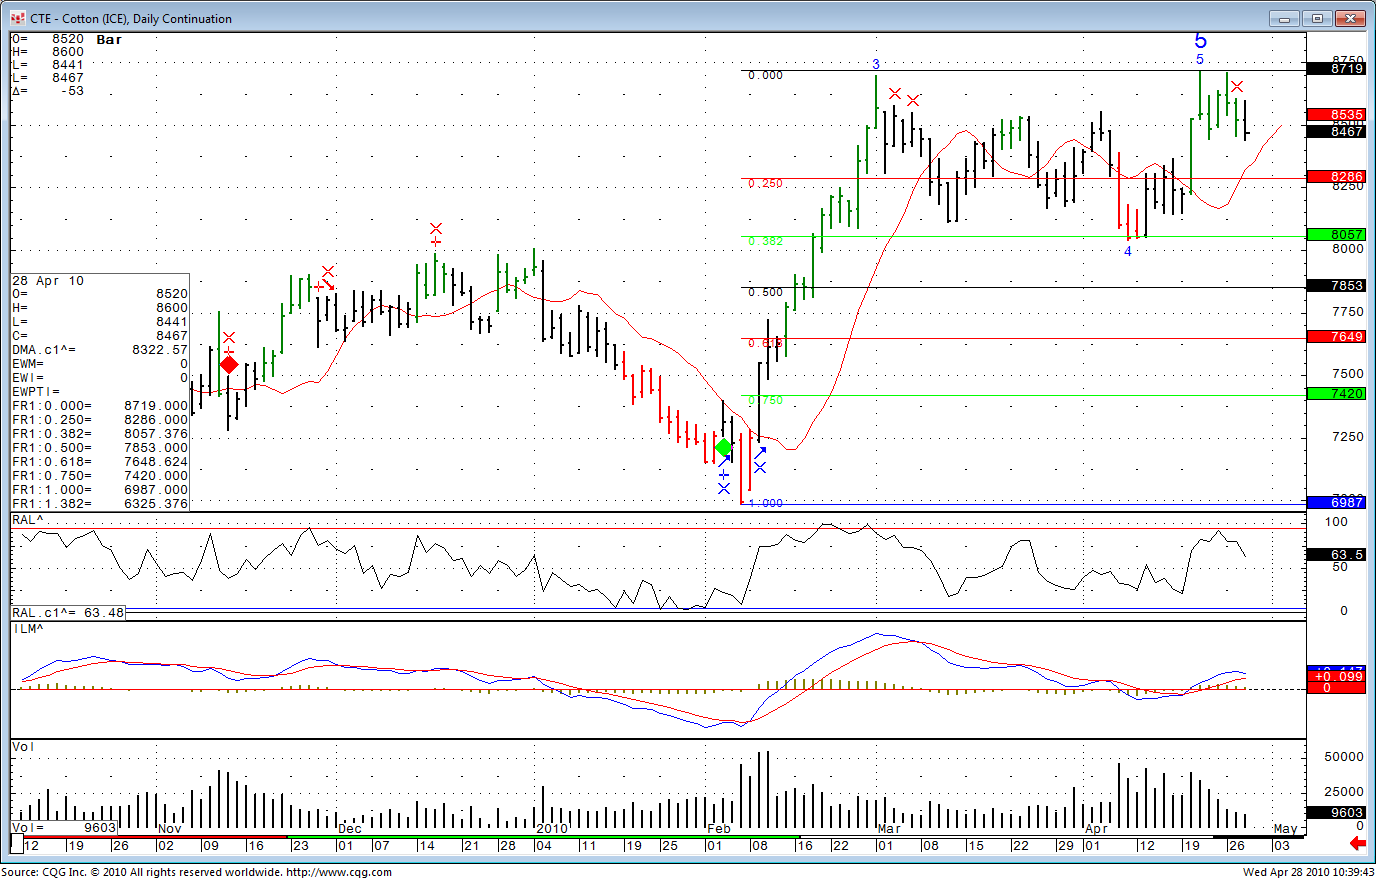Click the red X marker near the April high
1376x880 pixels.
coord(1237,87)
